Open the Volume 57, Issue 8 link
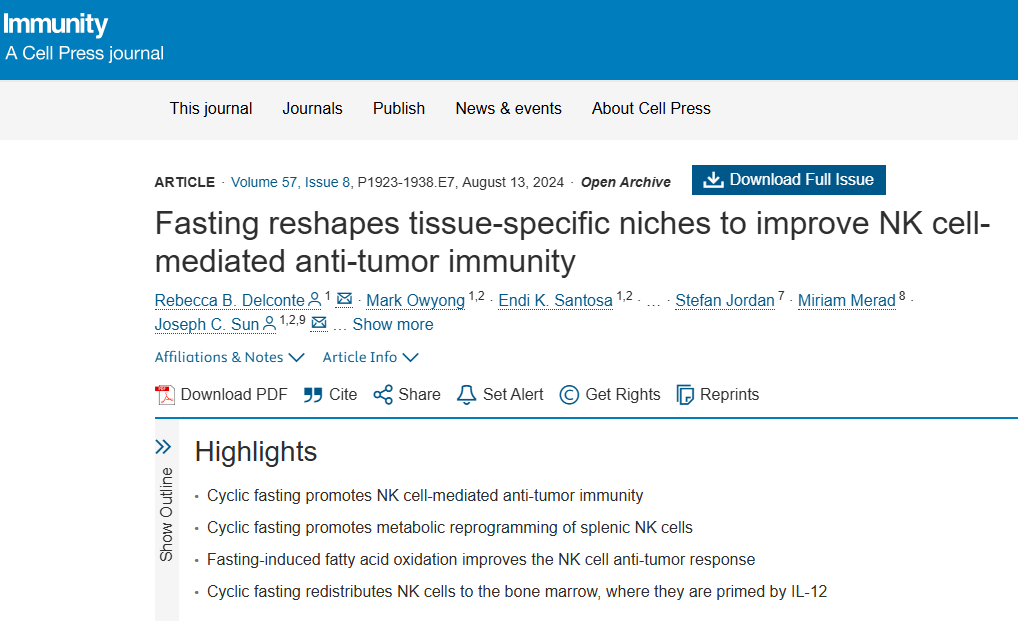Screen dimensions: 1018x621 click(290, 182)
